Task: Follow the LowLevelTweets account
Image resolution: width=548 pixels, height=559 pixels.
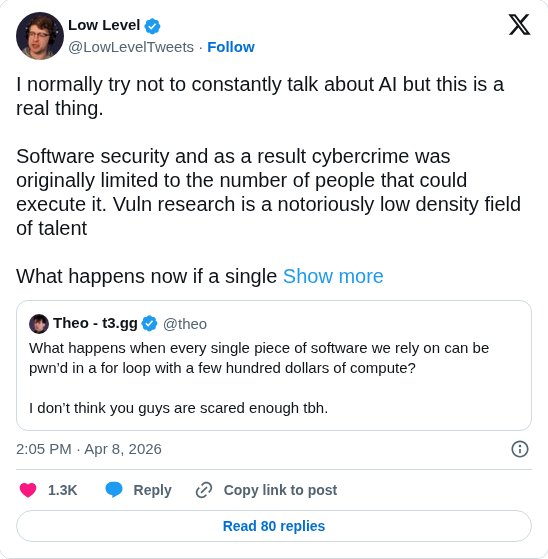Action: pyautogui.click(x=231, y=47)
